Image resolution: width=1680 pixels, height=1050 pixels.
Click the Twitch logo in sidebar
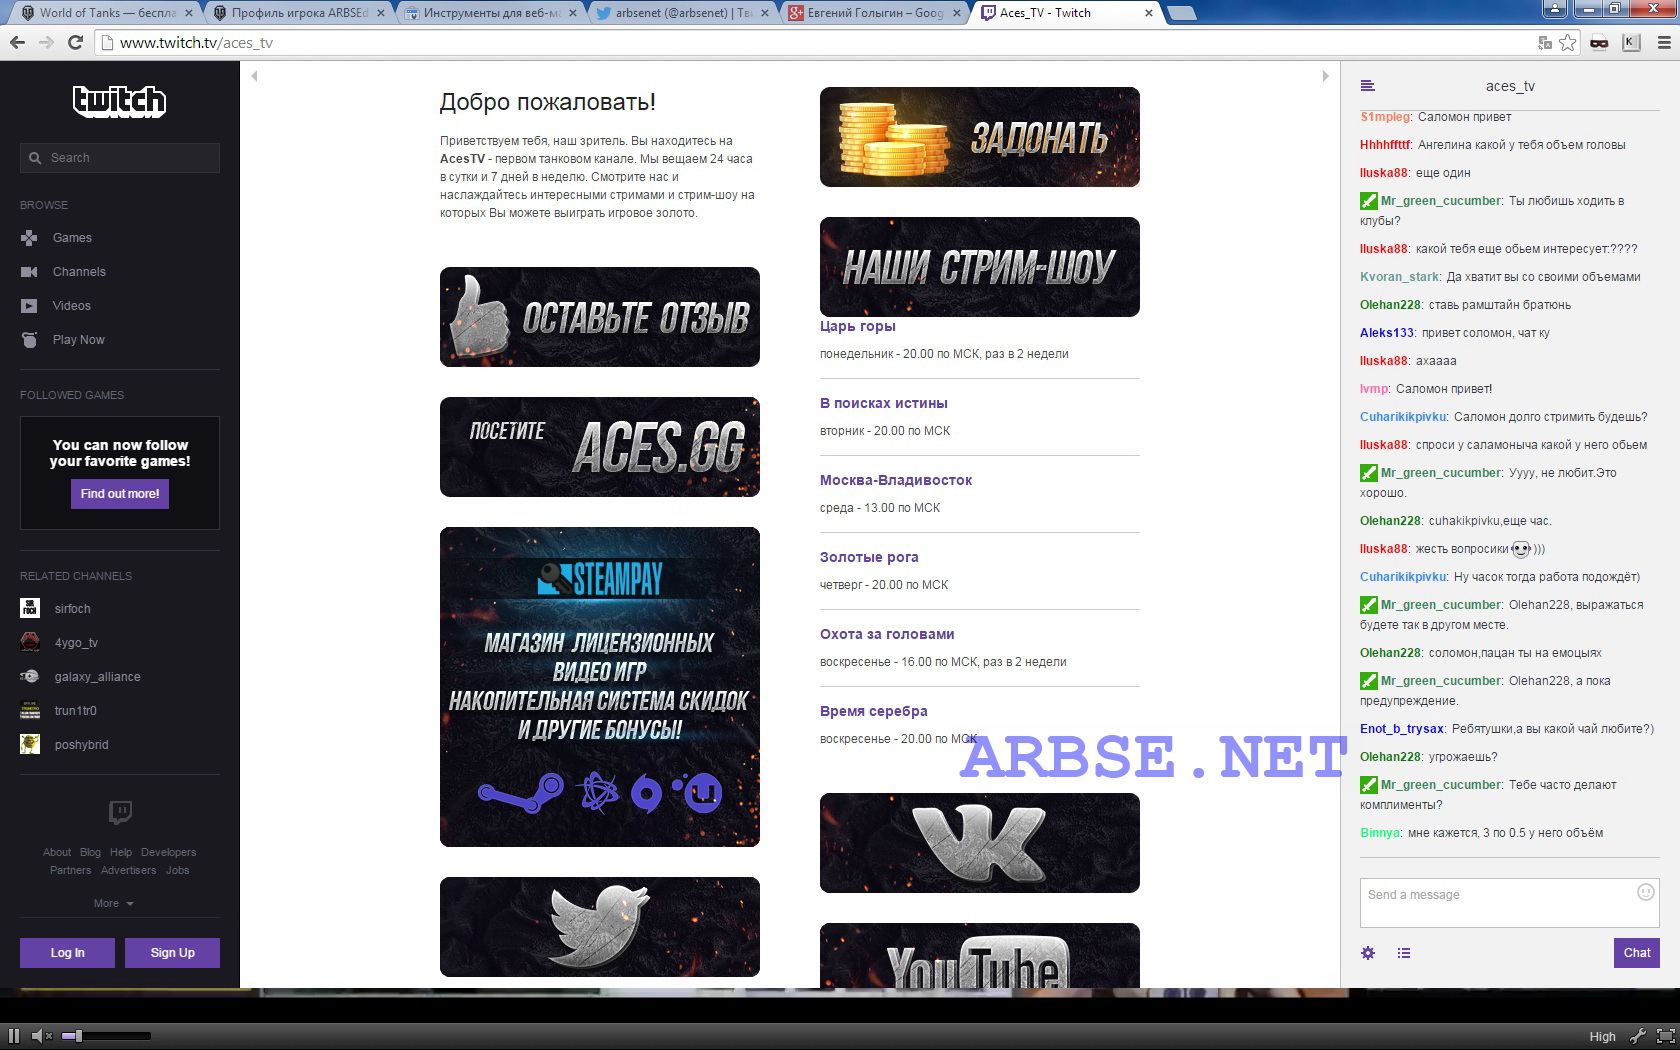pos(120,101)
